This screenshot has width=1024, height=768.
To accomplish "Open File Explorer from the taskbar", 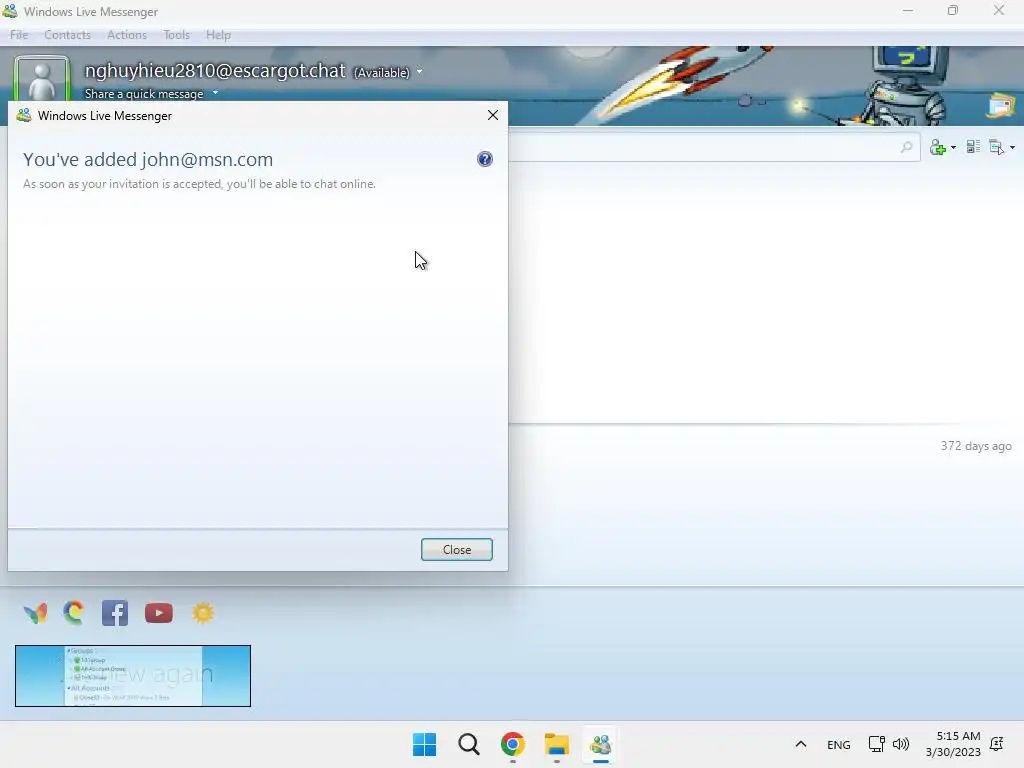I will pyautogui.click(x=557, y=744).
